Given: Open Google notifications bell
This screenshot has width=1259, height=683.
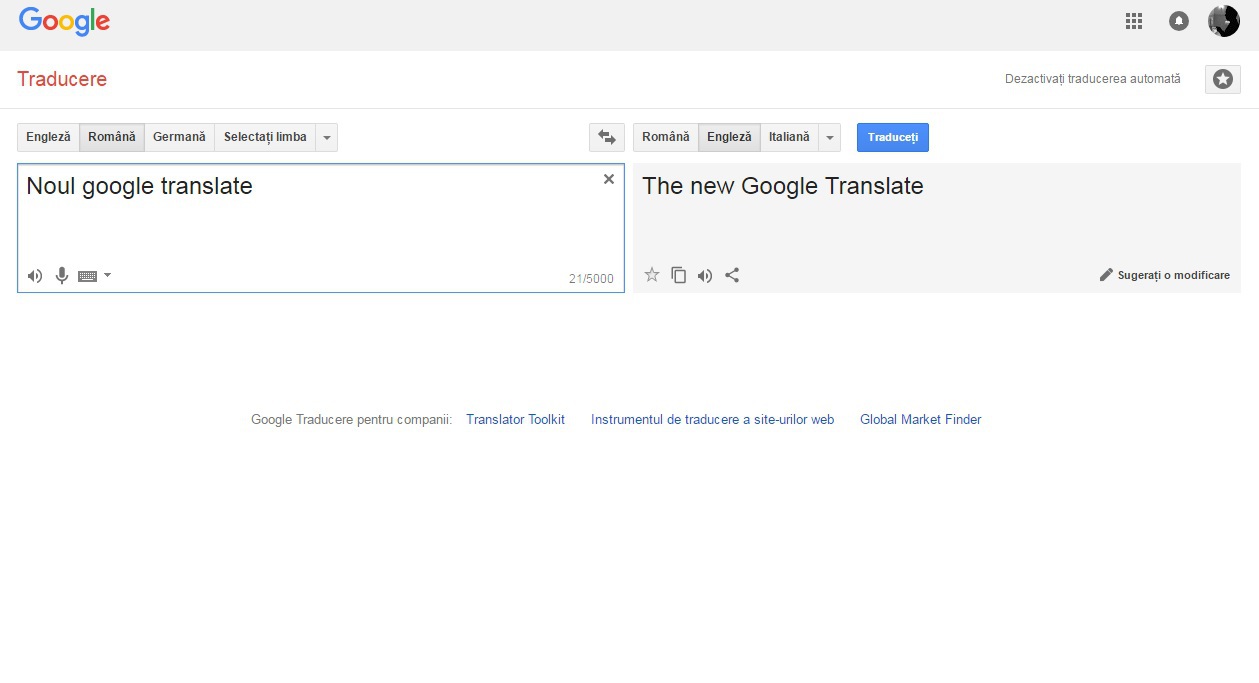Looking at the screenshot, I should pyautogui.click(x=1179, y=21).
